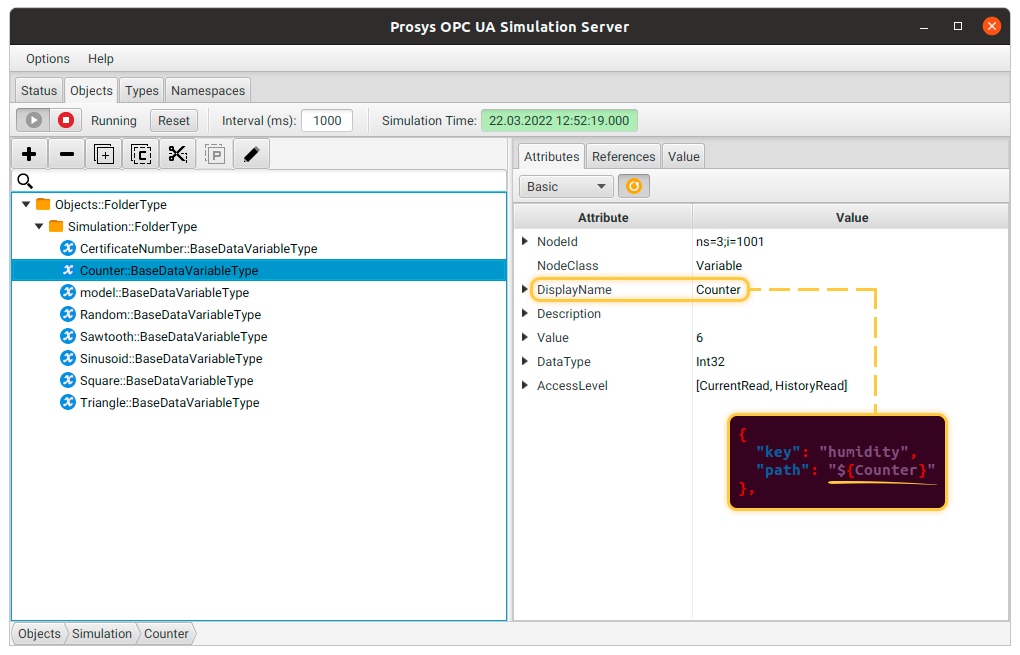Expand the DisplayName attribute row

tap(525, 289)
